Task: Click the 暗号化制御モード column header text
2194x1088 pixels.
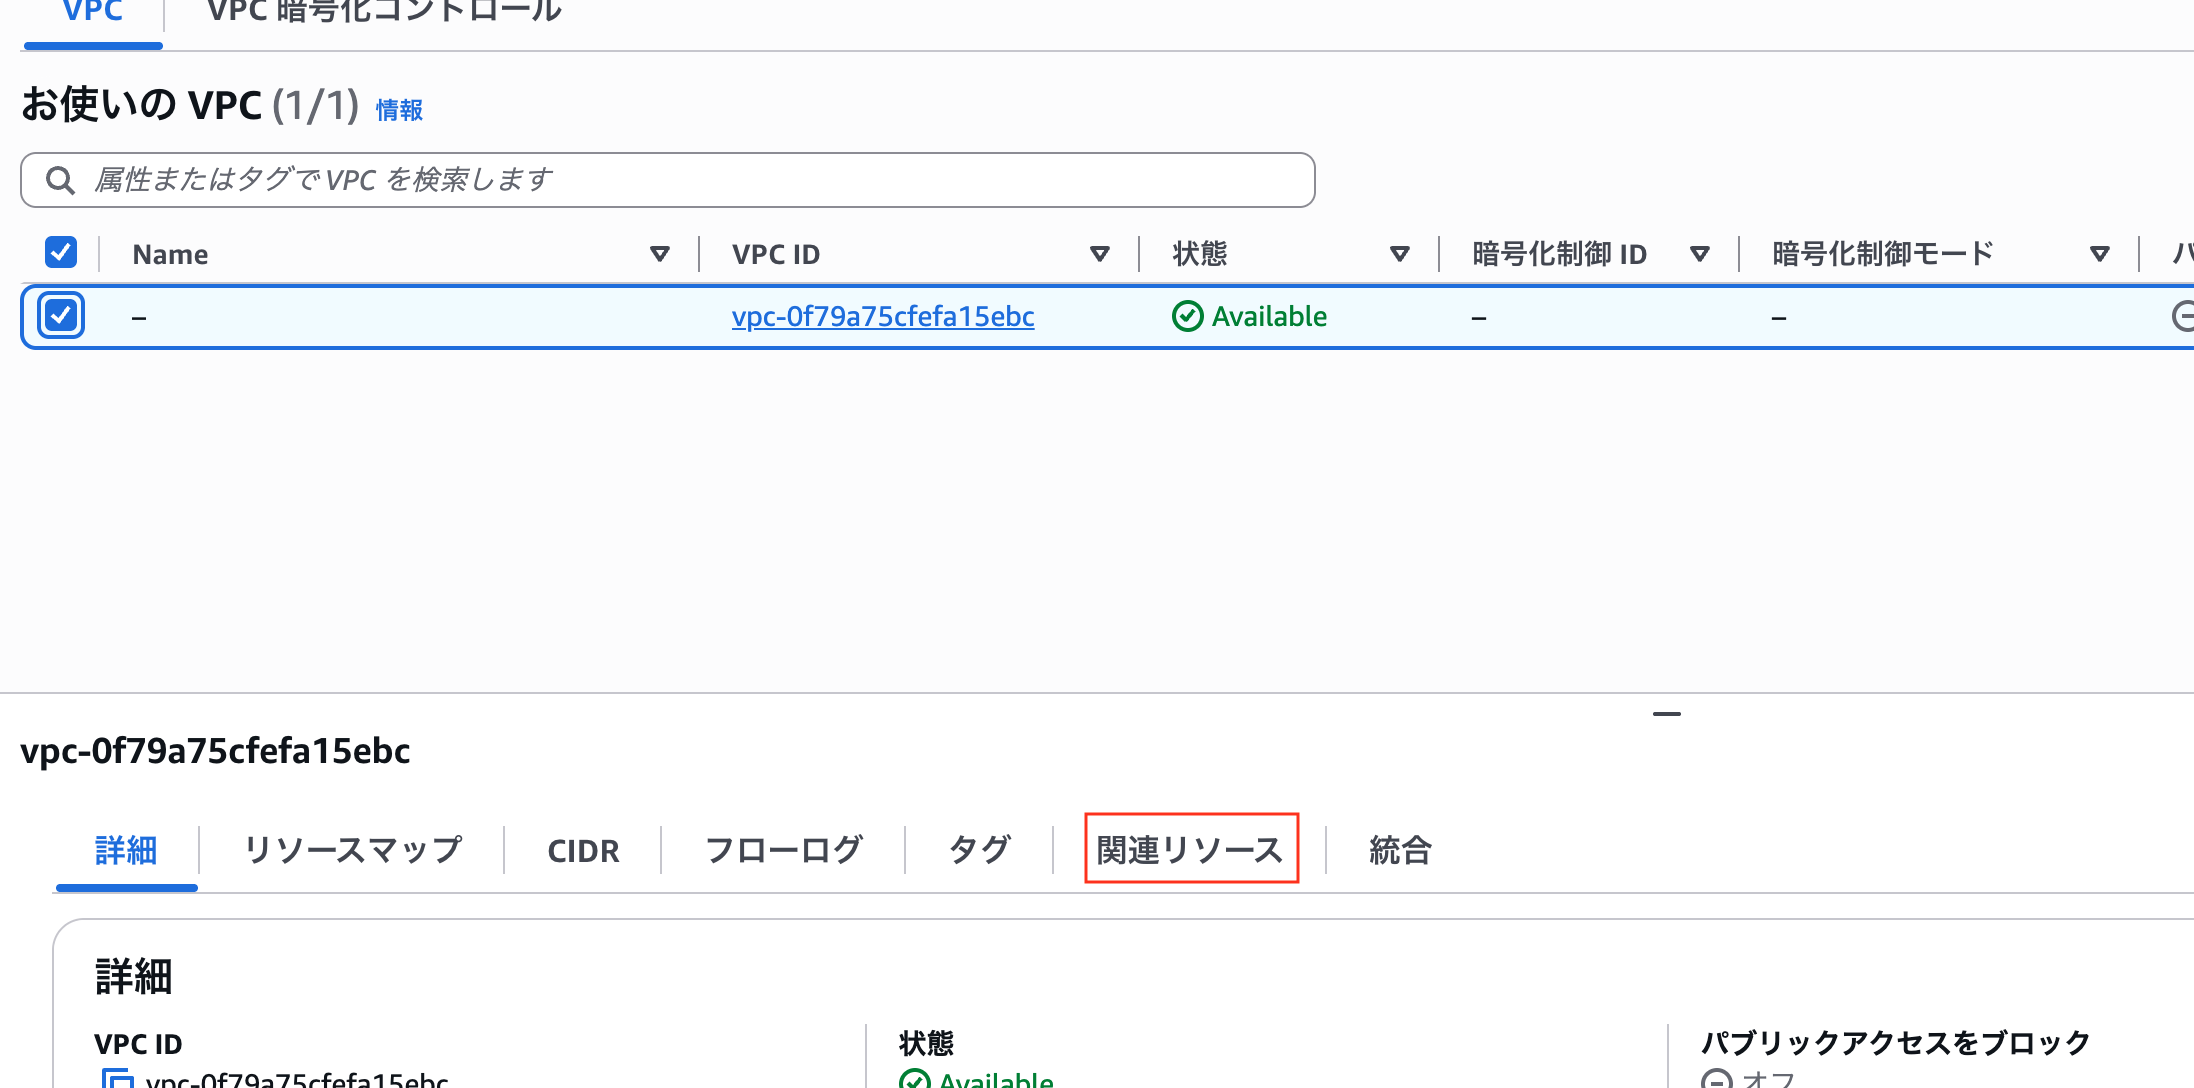Action: point(1883,254)
